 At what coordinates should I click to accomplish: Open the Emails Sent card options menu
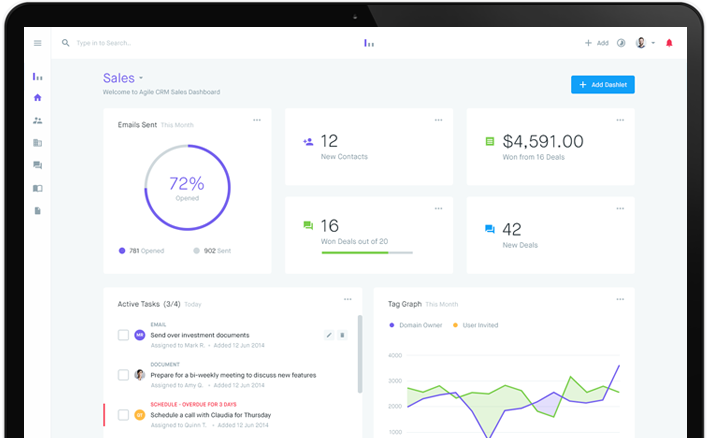pyautogui.click(x=257, y=120)
